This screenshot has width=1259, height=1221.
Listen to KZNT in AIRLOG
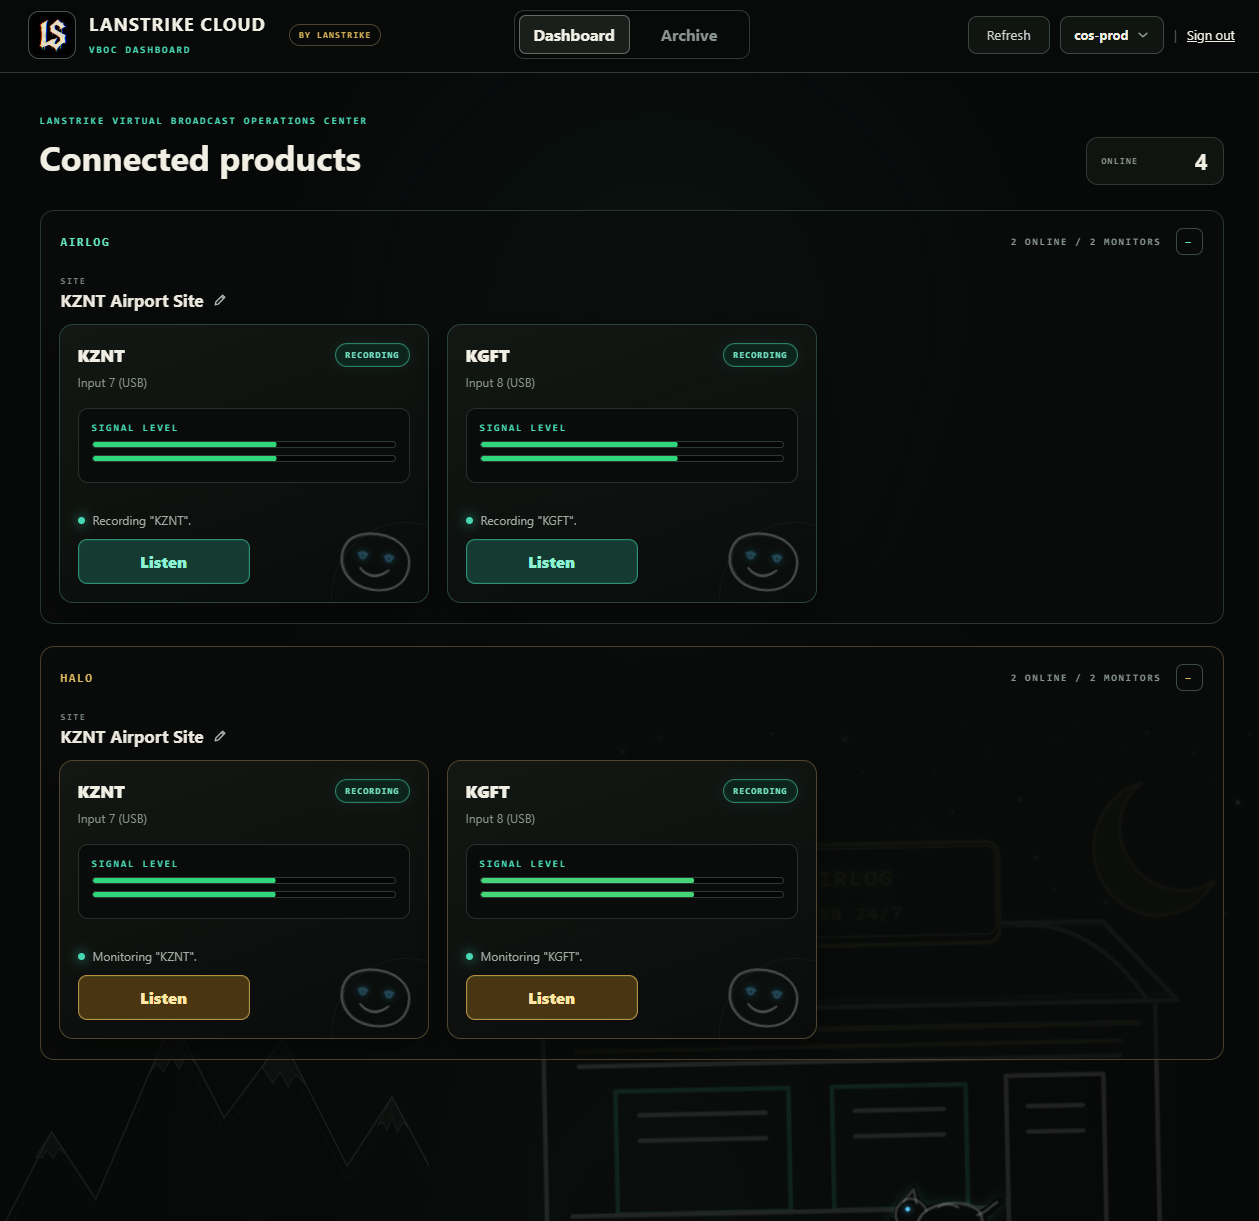(164, 562)
